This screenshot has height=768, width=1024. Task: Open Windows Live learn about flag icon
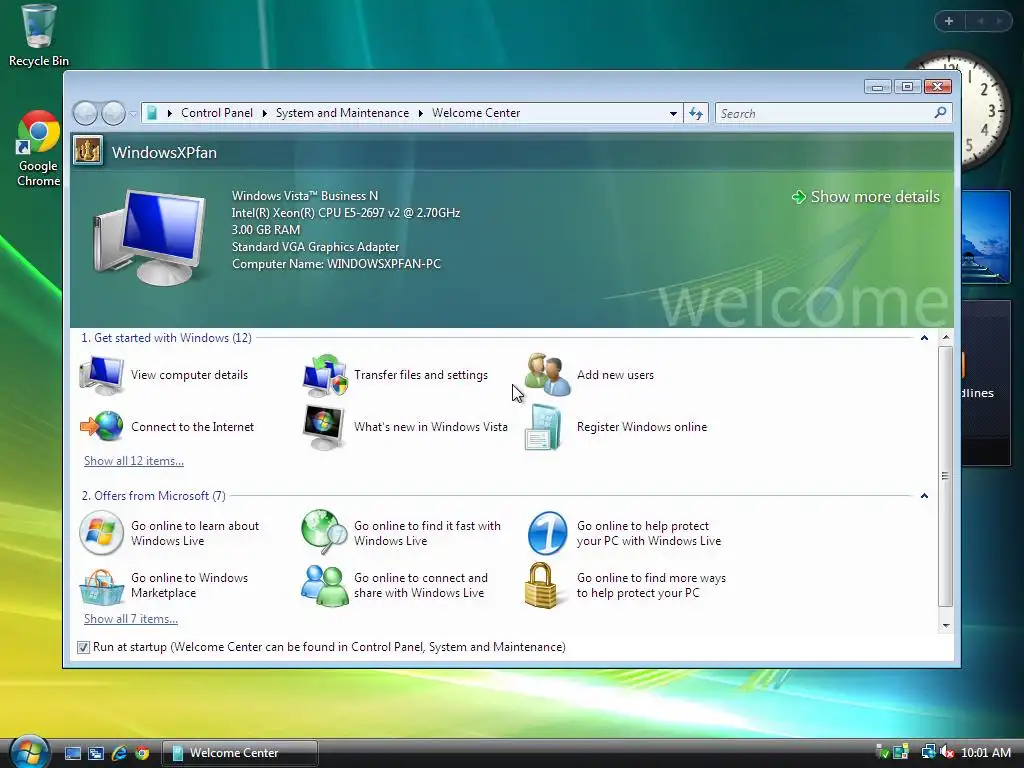101,533
